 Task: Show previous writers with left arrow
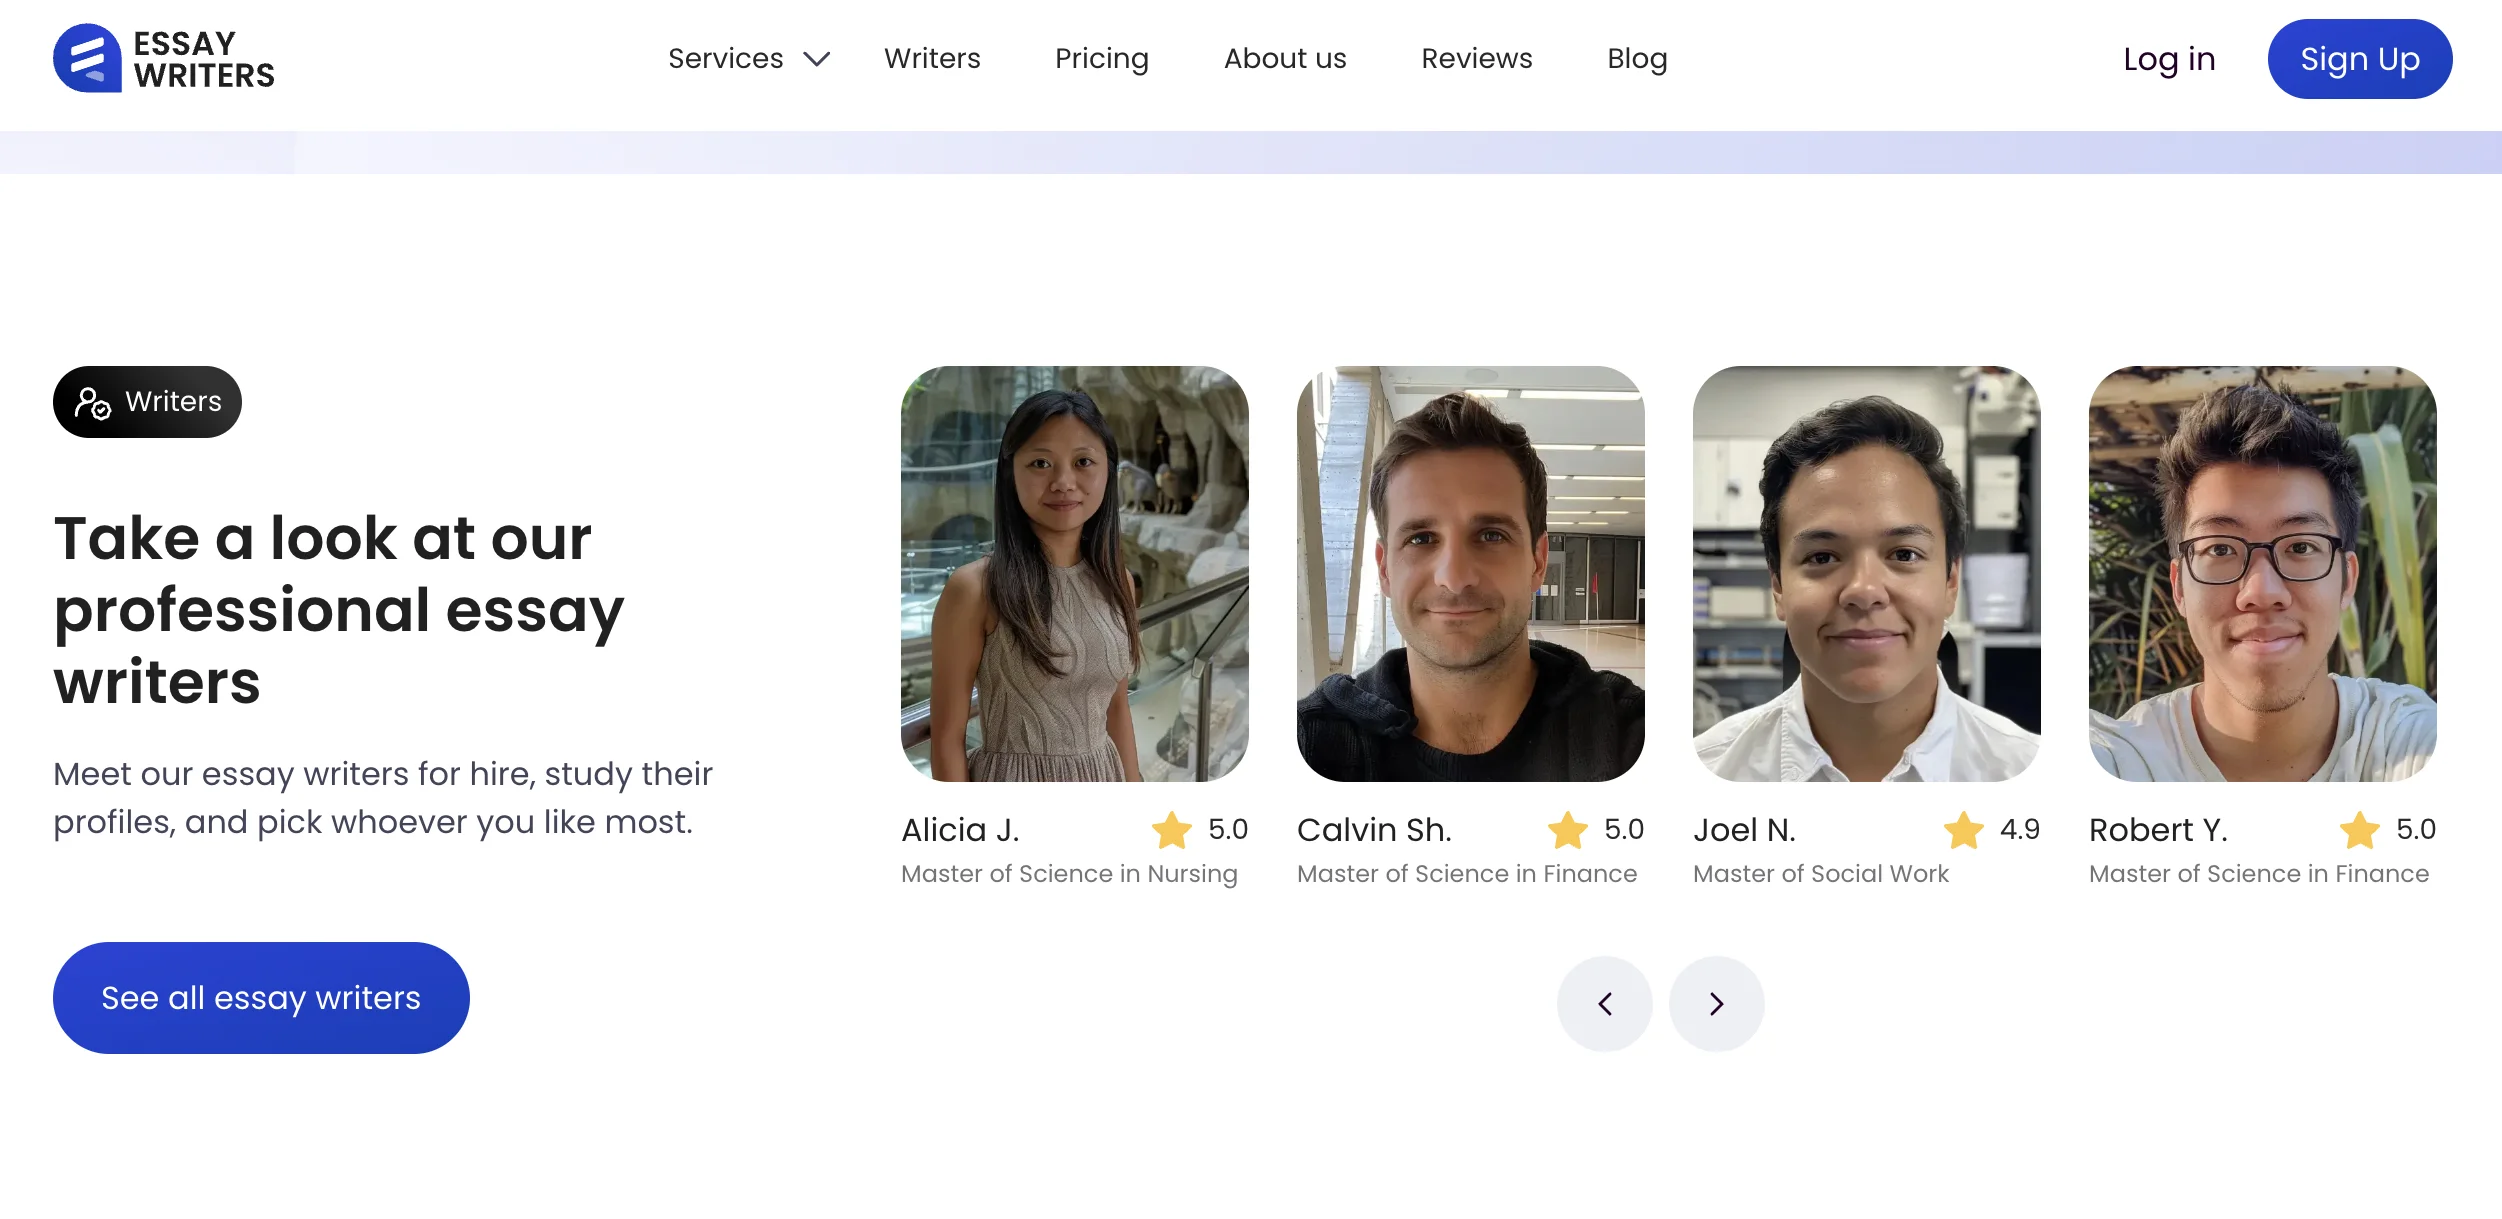[x=1604, y=1004]
